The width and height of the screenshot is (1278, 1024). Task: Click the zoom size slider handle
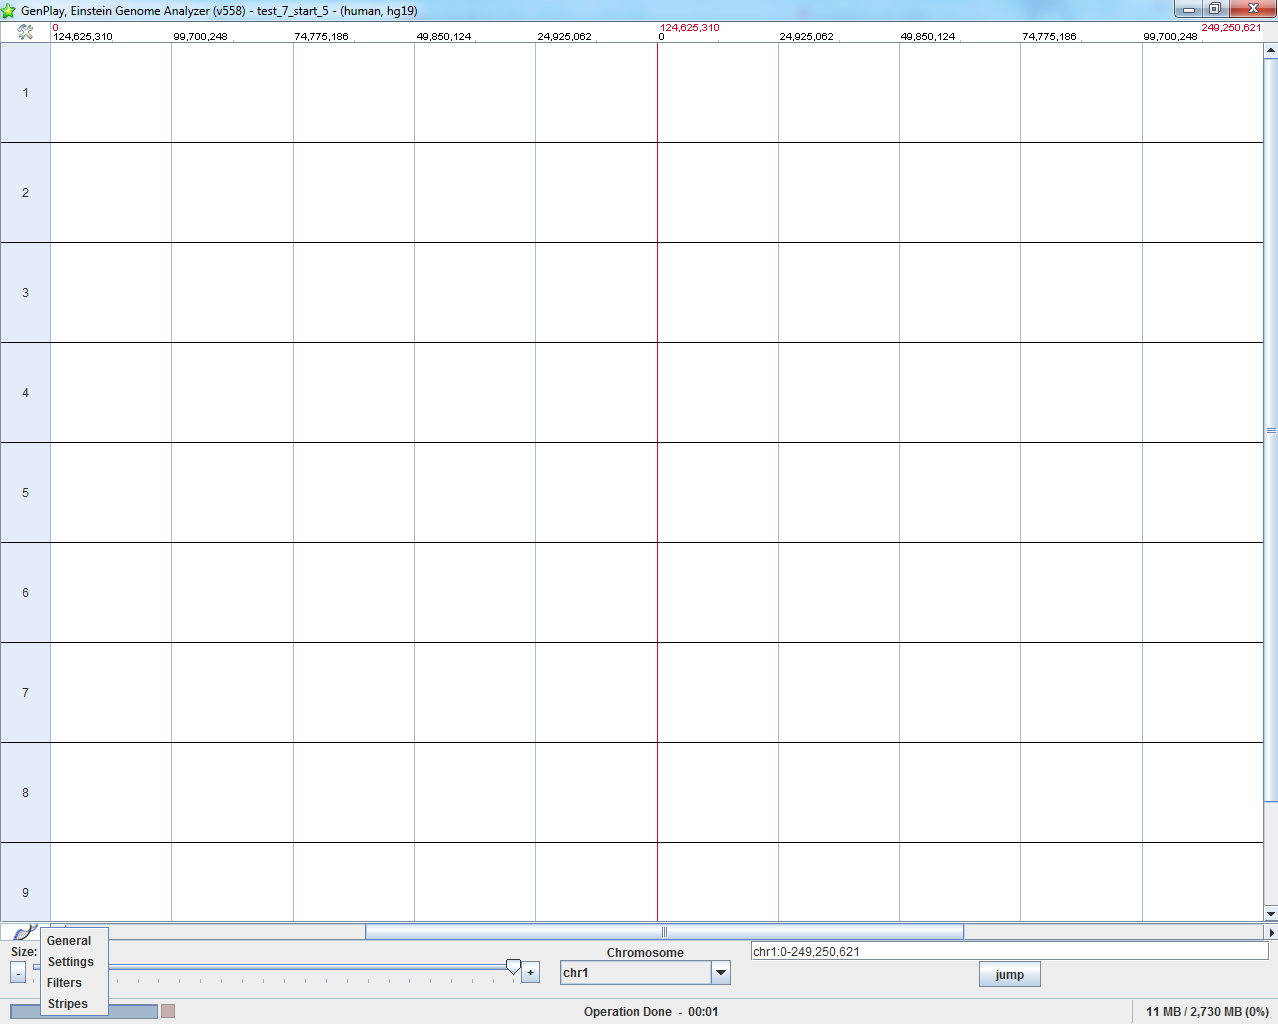click(513, 967)
